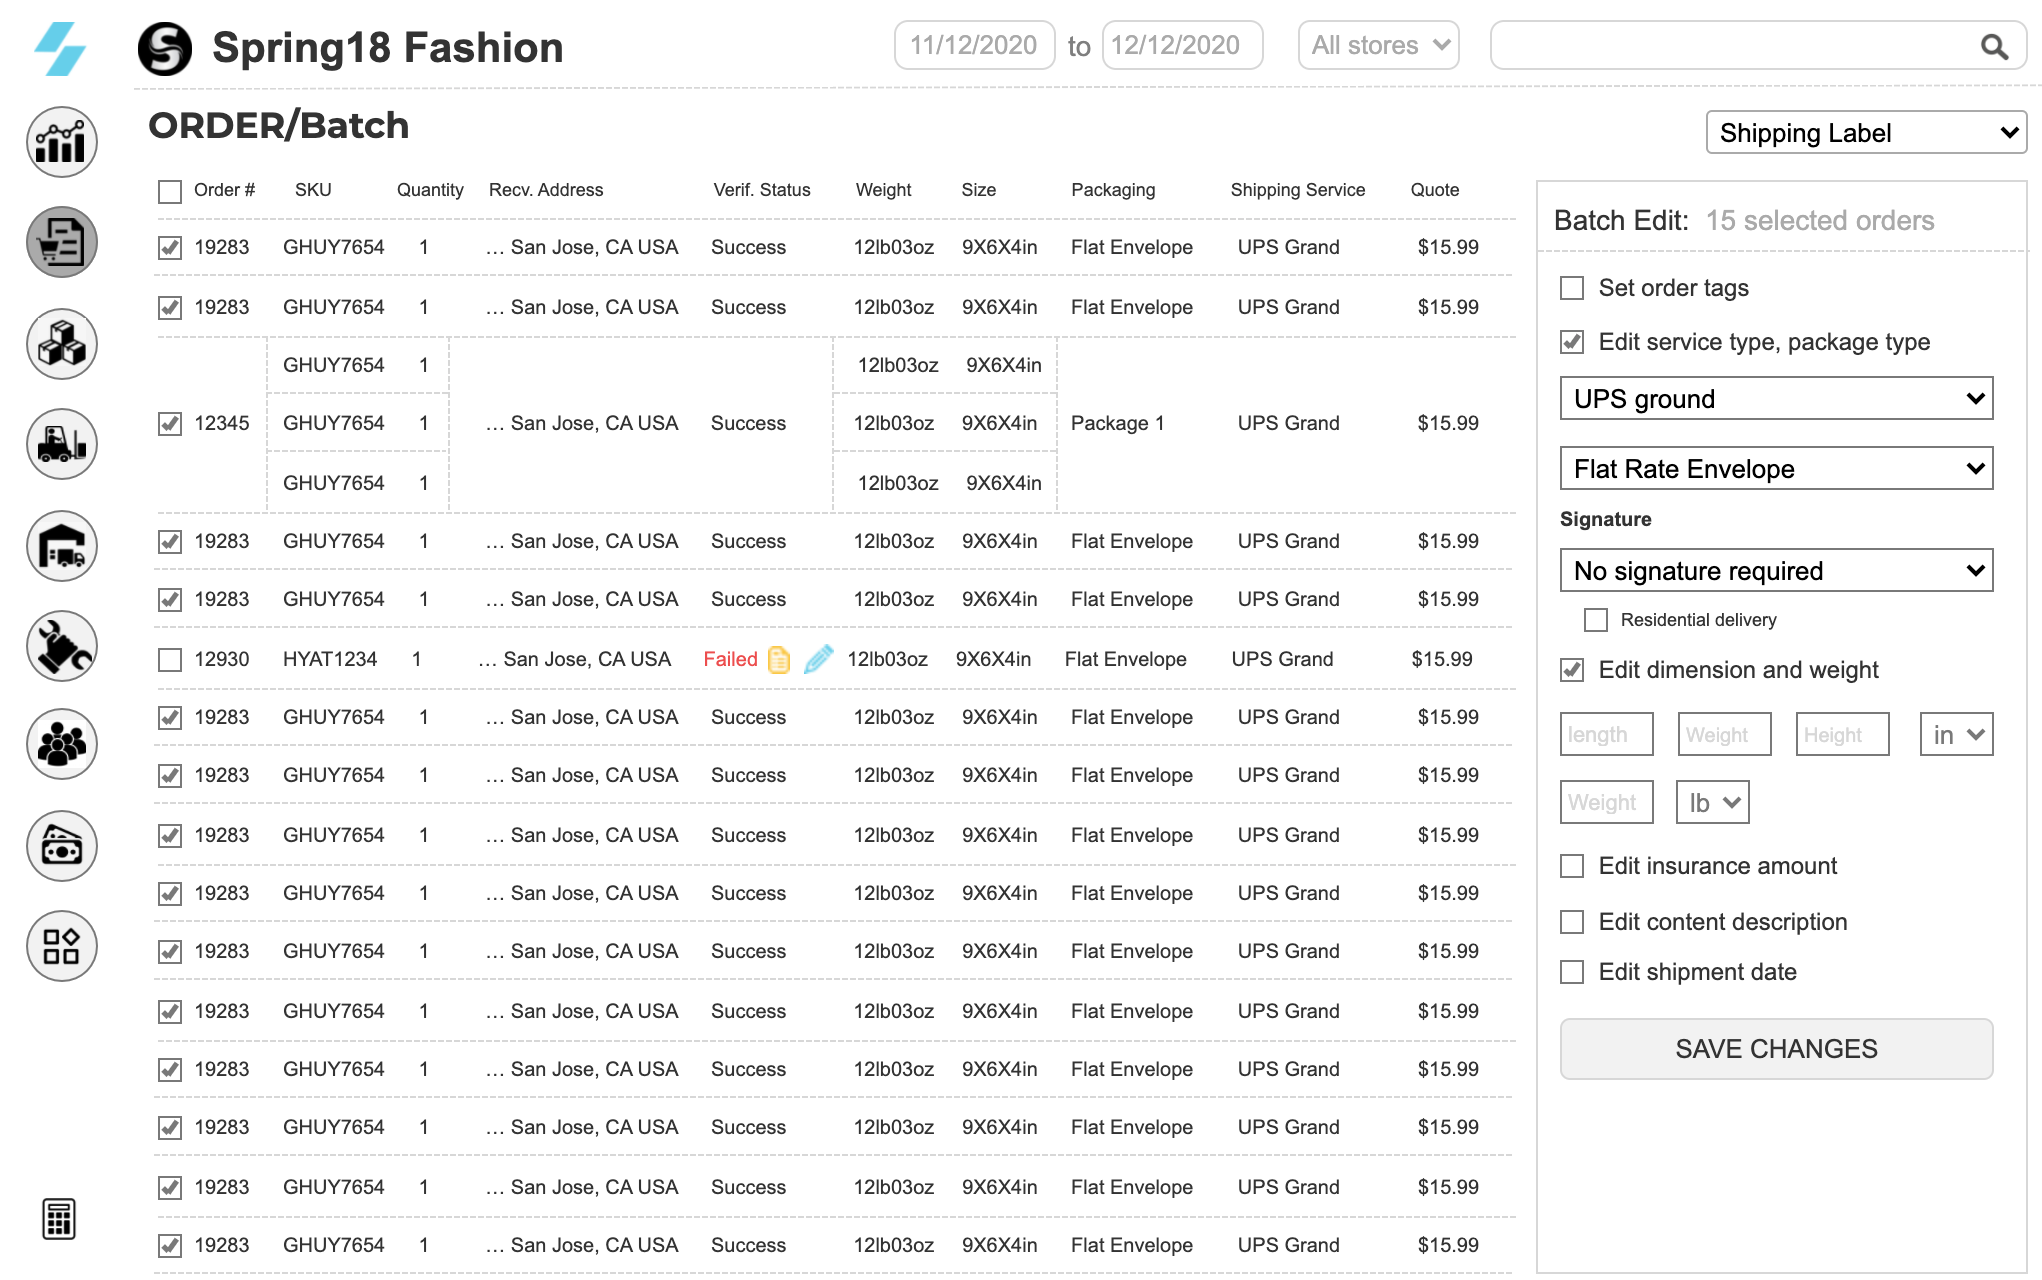This screenshot has width=2042, height=1280.
Task: Click the length input field
Action: point(1606,735)
